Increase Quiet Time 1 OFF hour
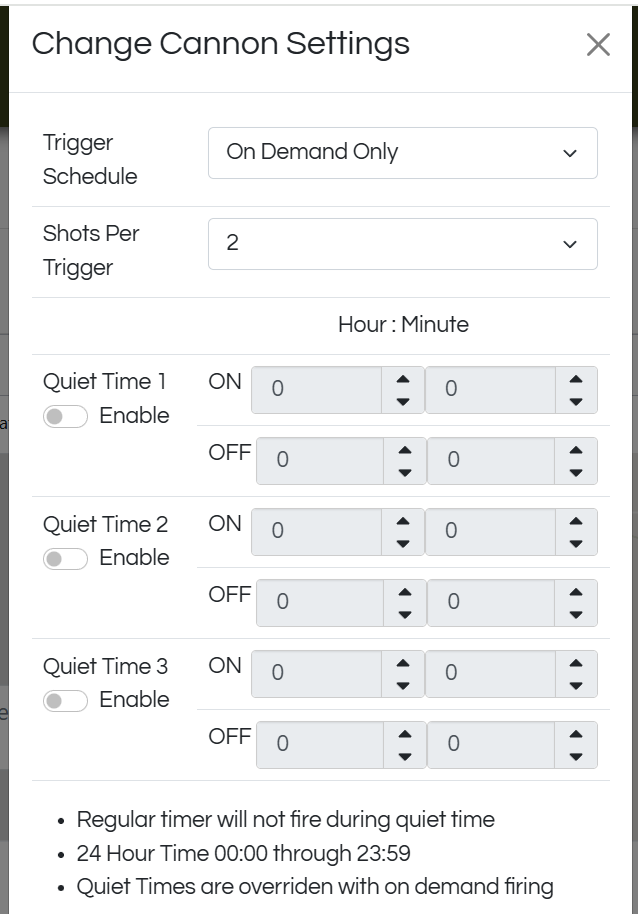The image size is (638, 914). (x=405, y=450)
